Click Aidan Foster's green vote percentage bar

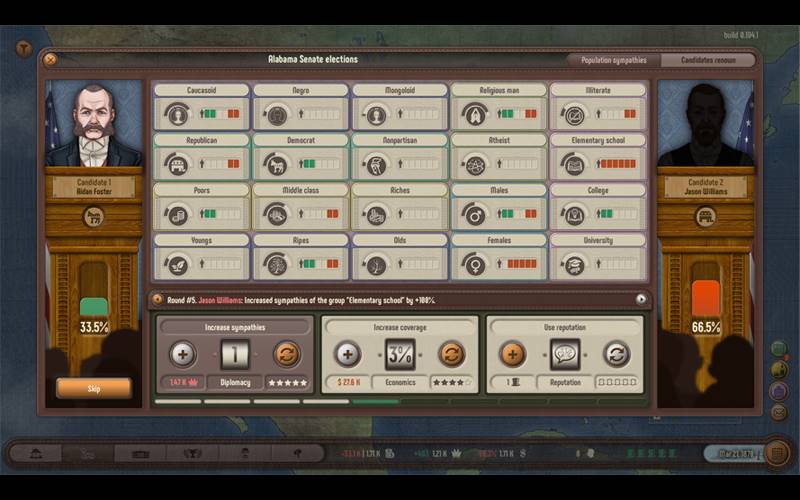tap(93, 305)
